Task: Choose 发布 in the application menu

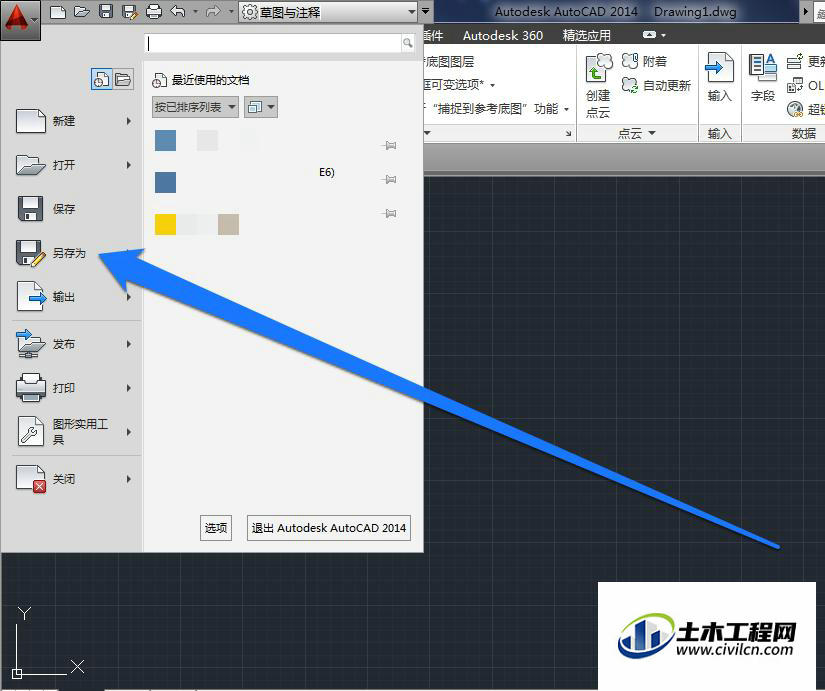Action: coord(74,344)
